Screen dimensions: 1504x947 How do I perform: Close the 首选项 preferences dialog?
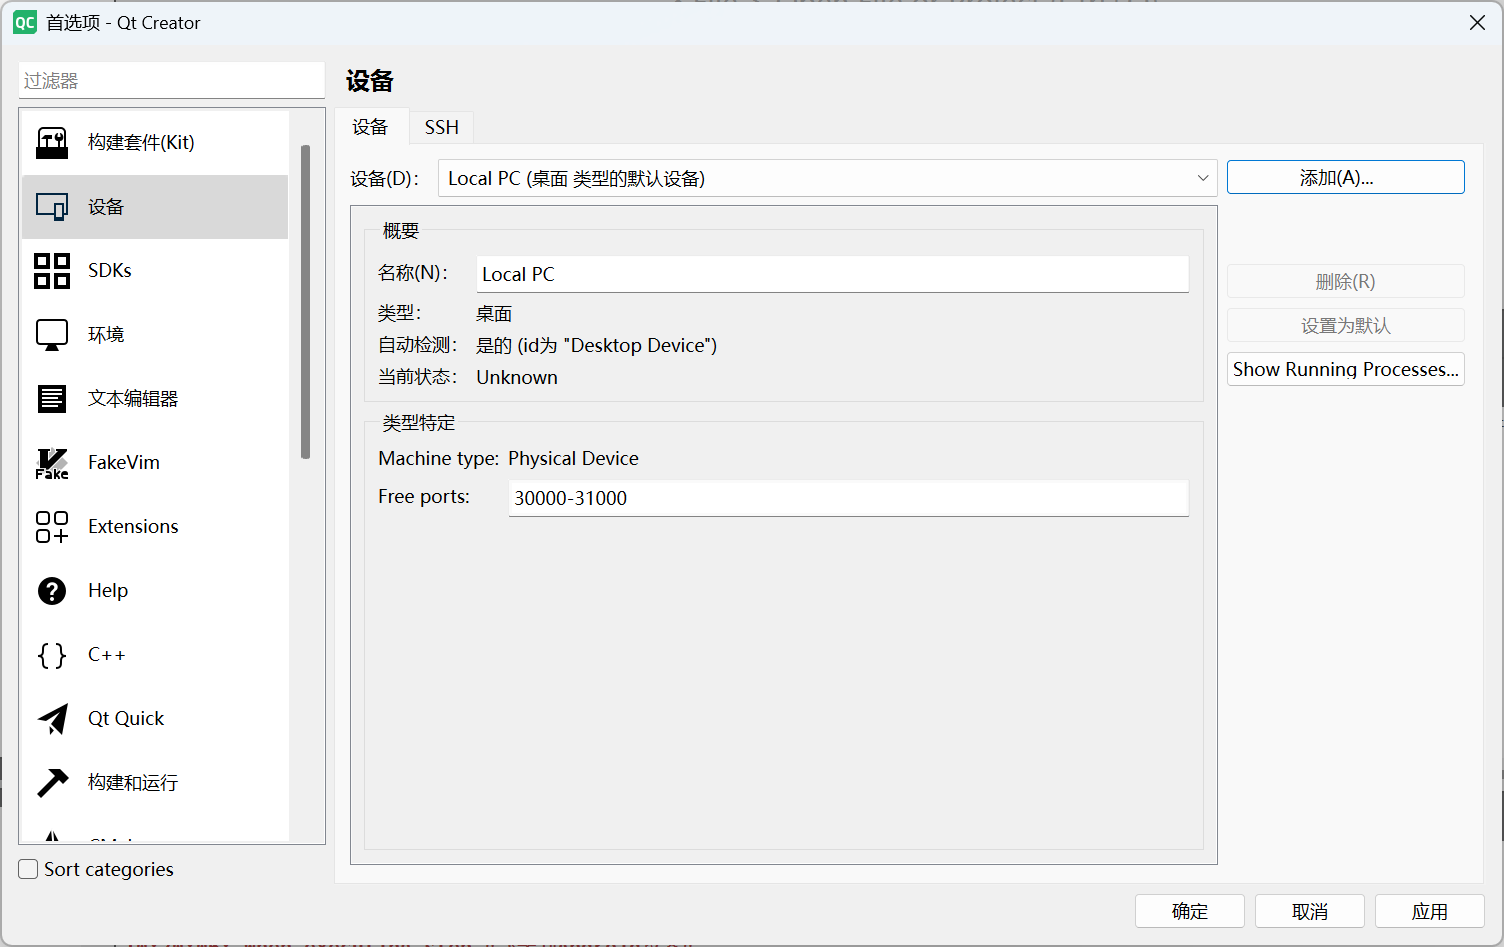(1477, 22)
